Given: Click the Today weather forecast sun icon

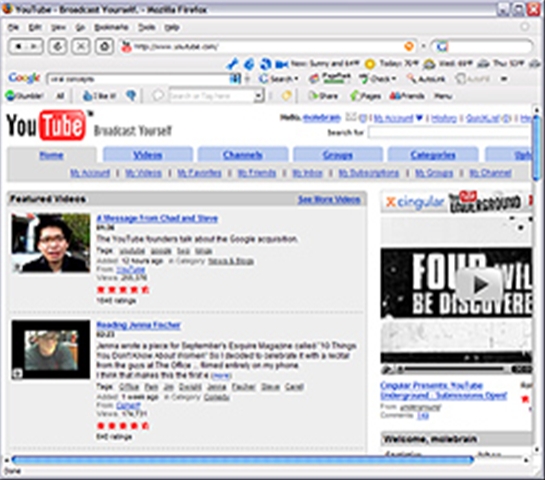Looking at the screenshot, I should tap(371, 64).
